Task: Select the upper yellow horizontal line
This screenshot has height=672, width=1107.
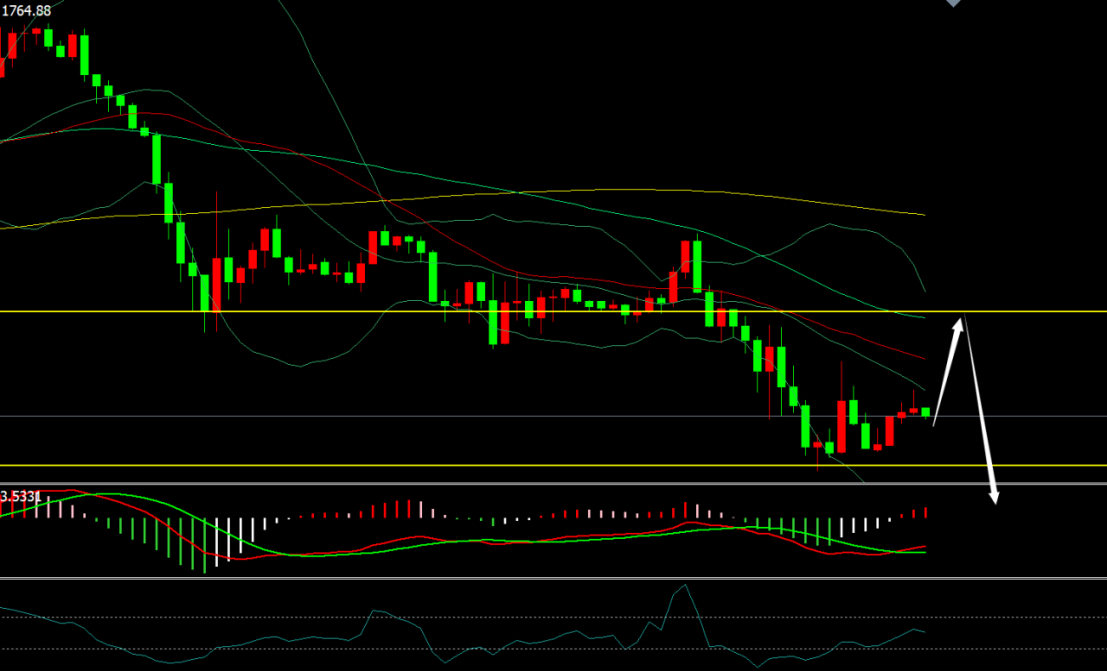Action: pyautogui.click(x=554, y=311)
